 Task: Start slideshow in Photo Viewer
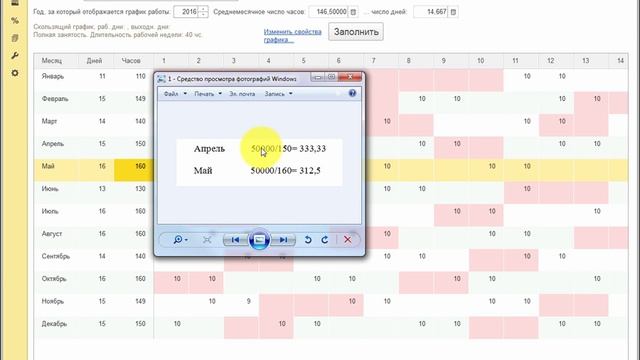pyautogui.click(x=259, y=240)
